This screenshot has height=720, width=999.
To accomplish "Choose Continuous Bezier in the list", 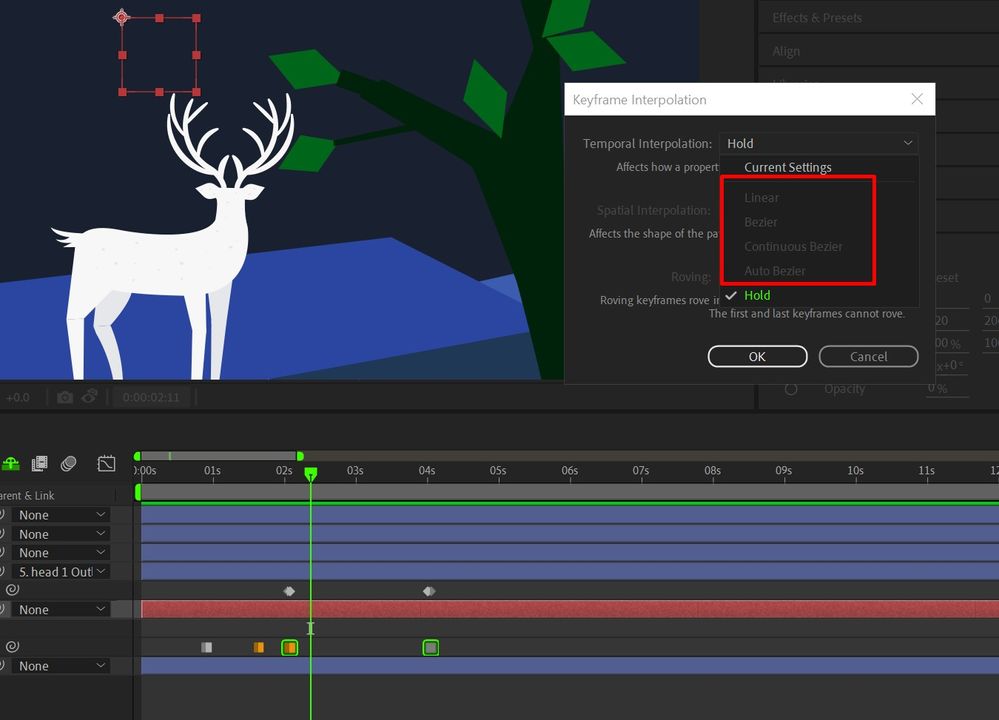I will tap(793, 247).
